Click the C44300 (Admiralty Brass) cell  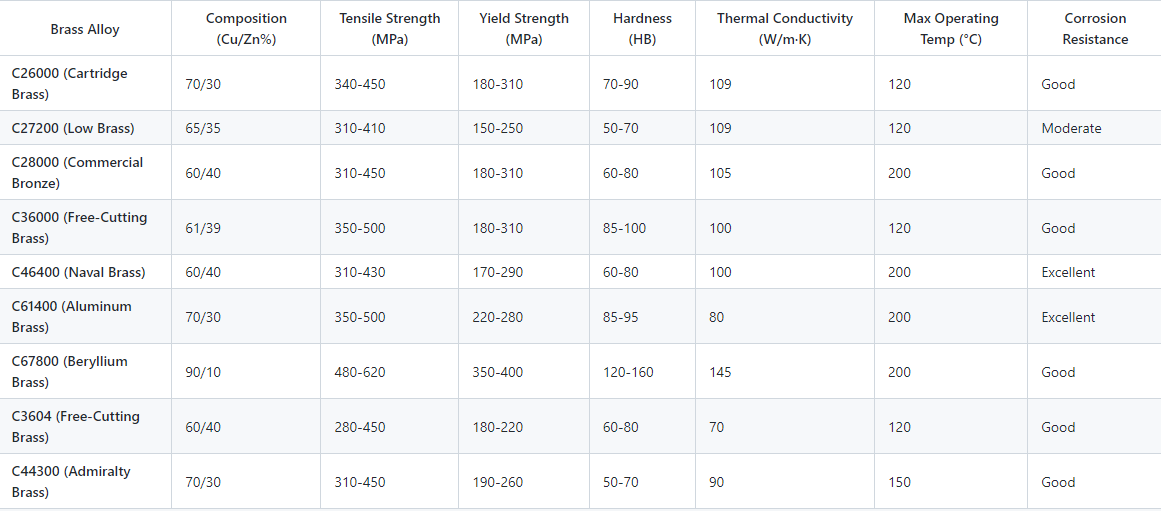point(71,482)
